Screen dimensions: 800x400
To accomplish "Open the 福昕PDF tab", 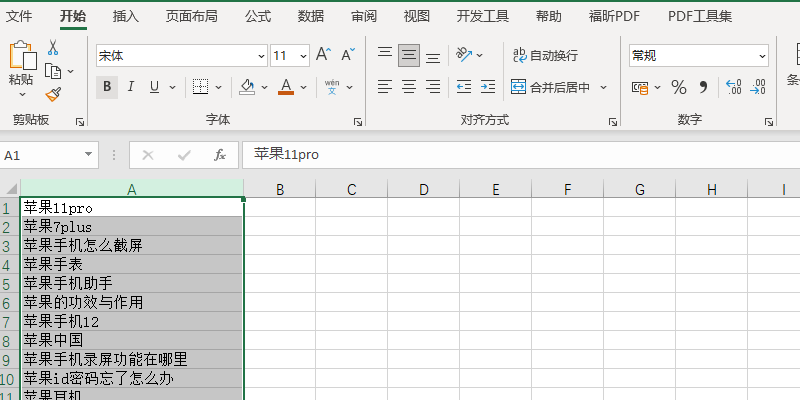I will pyautogui.click(x=614, y=16).
